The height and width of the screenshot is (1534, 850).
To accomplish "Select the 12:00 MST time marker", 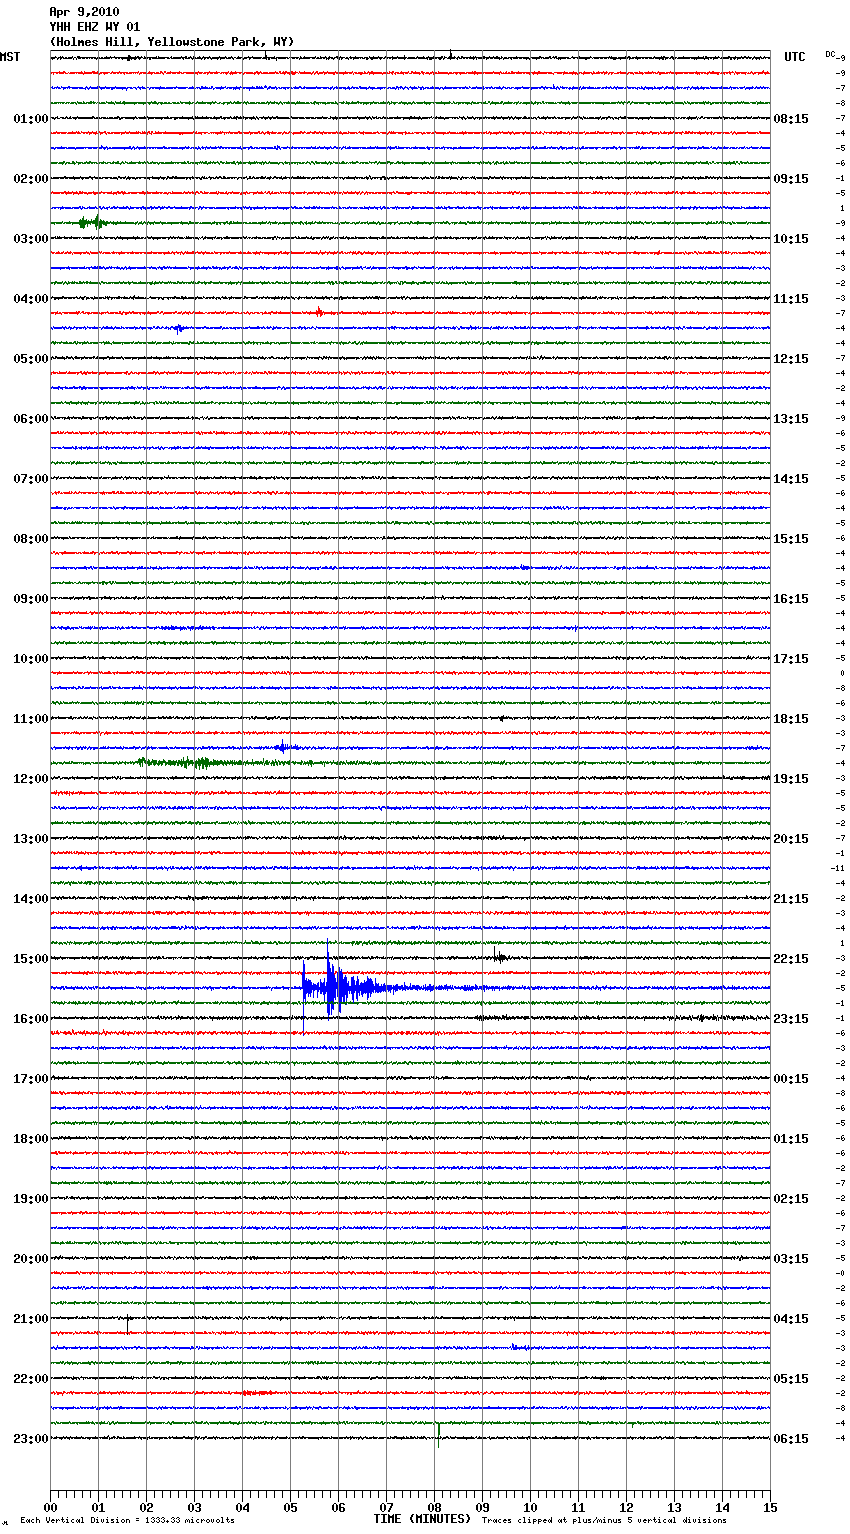I will (31, 778).
